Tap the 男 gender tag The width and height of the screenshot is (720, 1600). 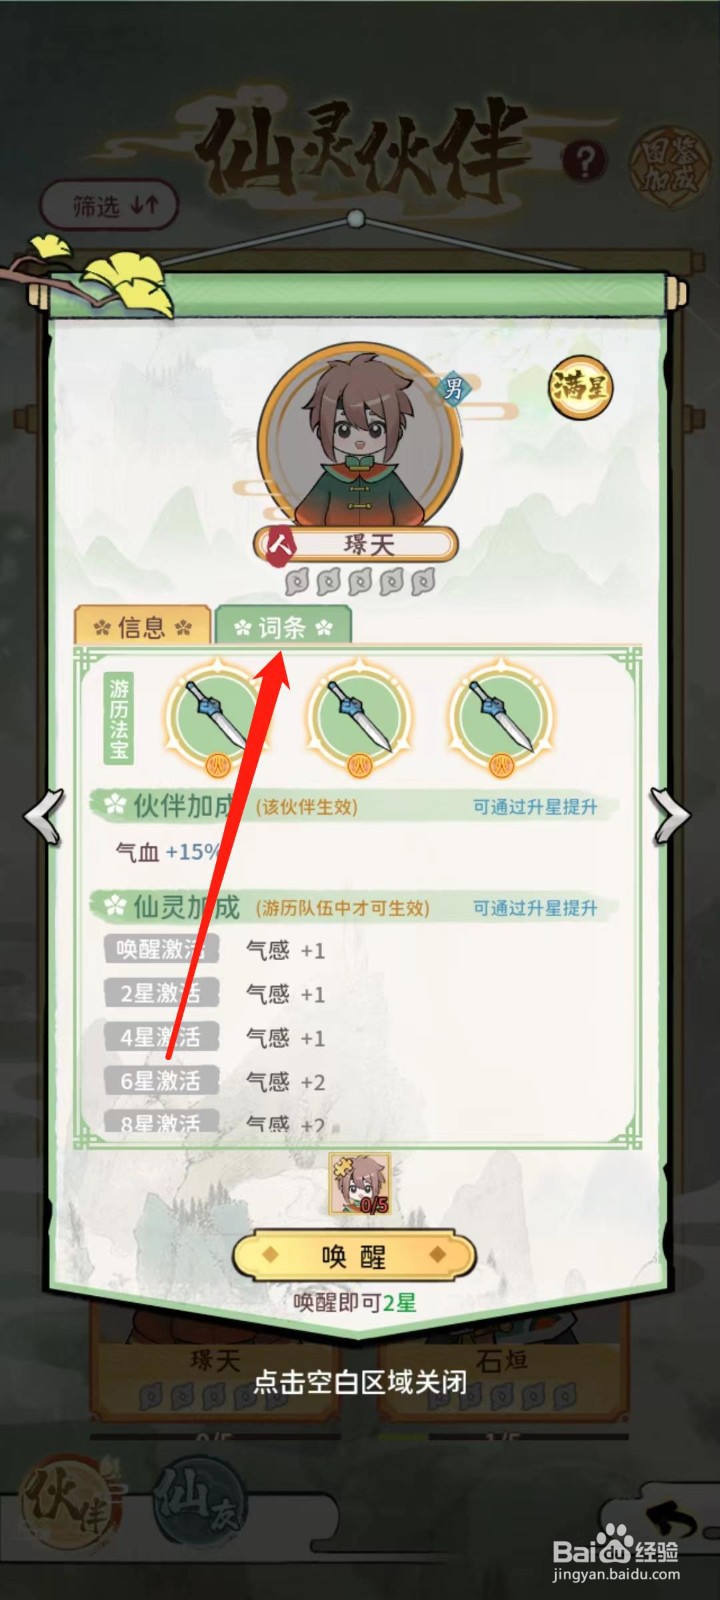454,387
